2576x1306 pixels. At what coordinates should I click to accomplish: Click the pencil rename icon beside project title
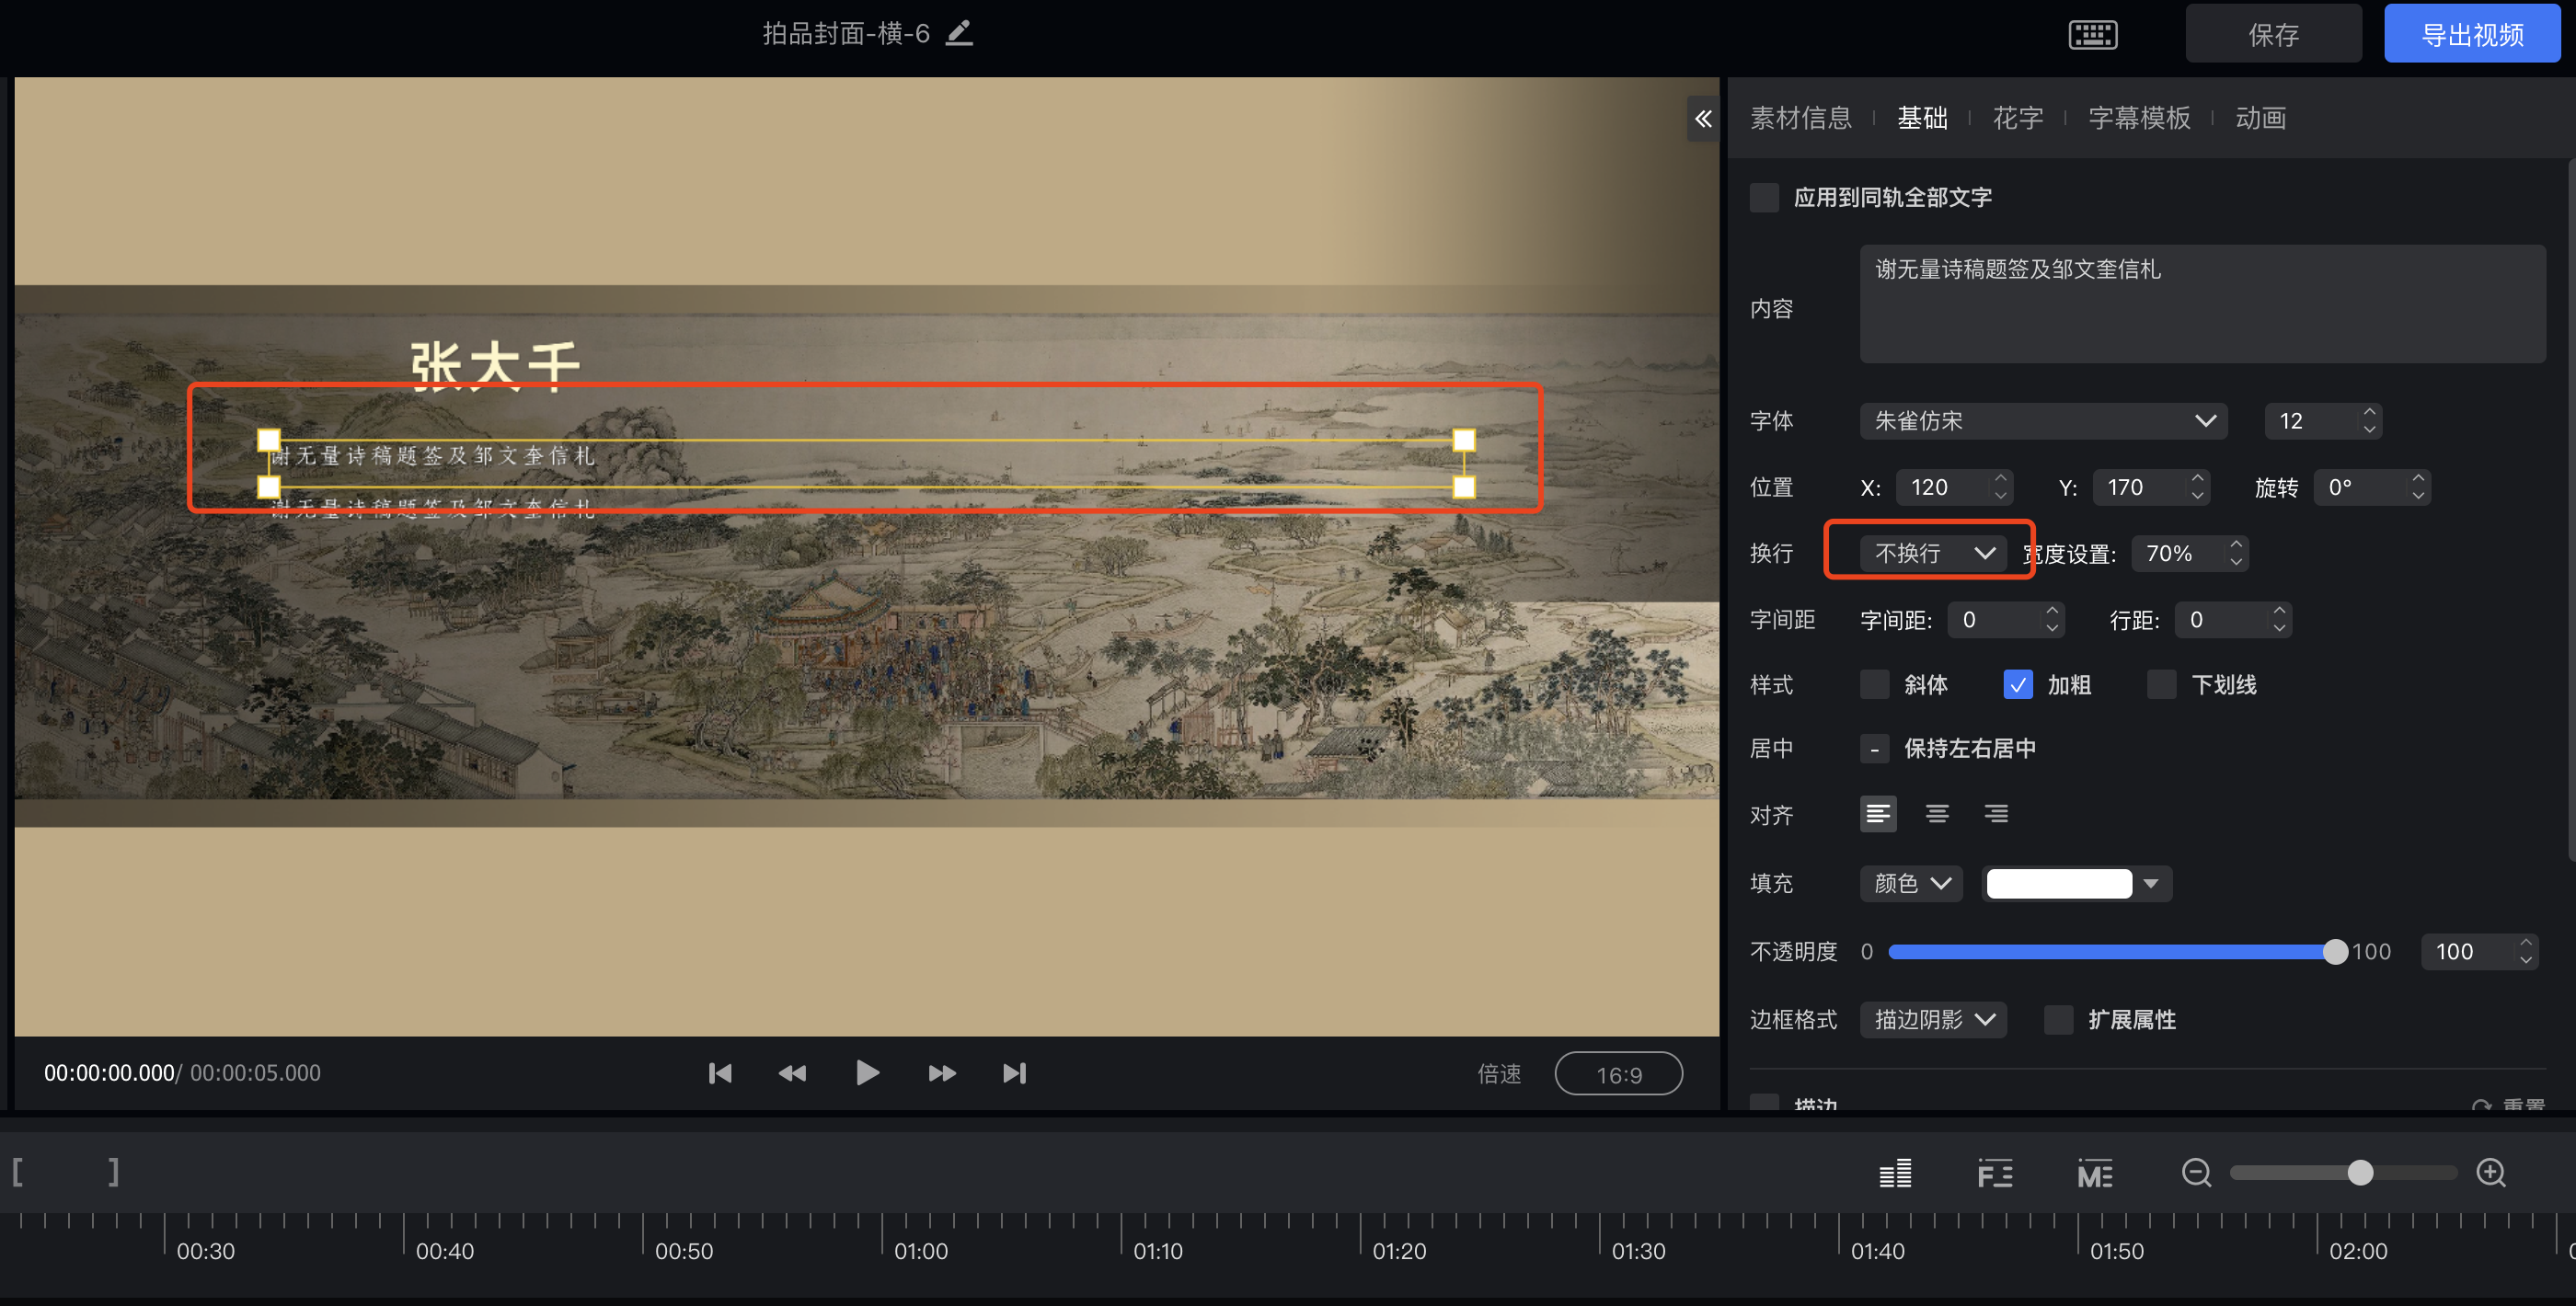click(959, 33)
